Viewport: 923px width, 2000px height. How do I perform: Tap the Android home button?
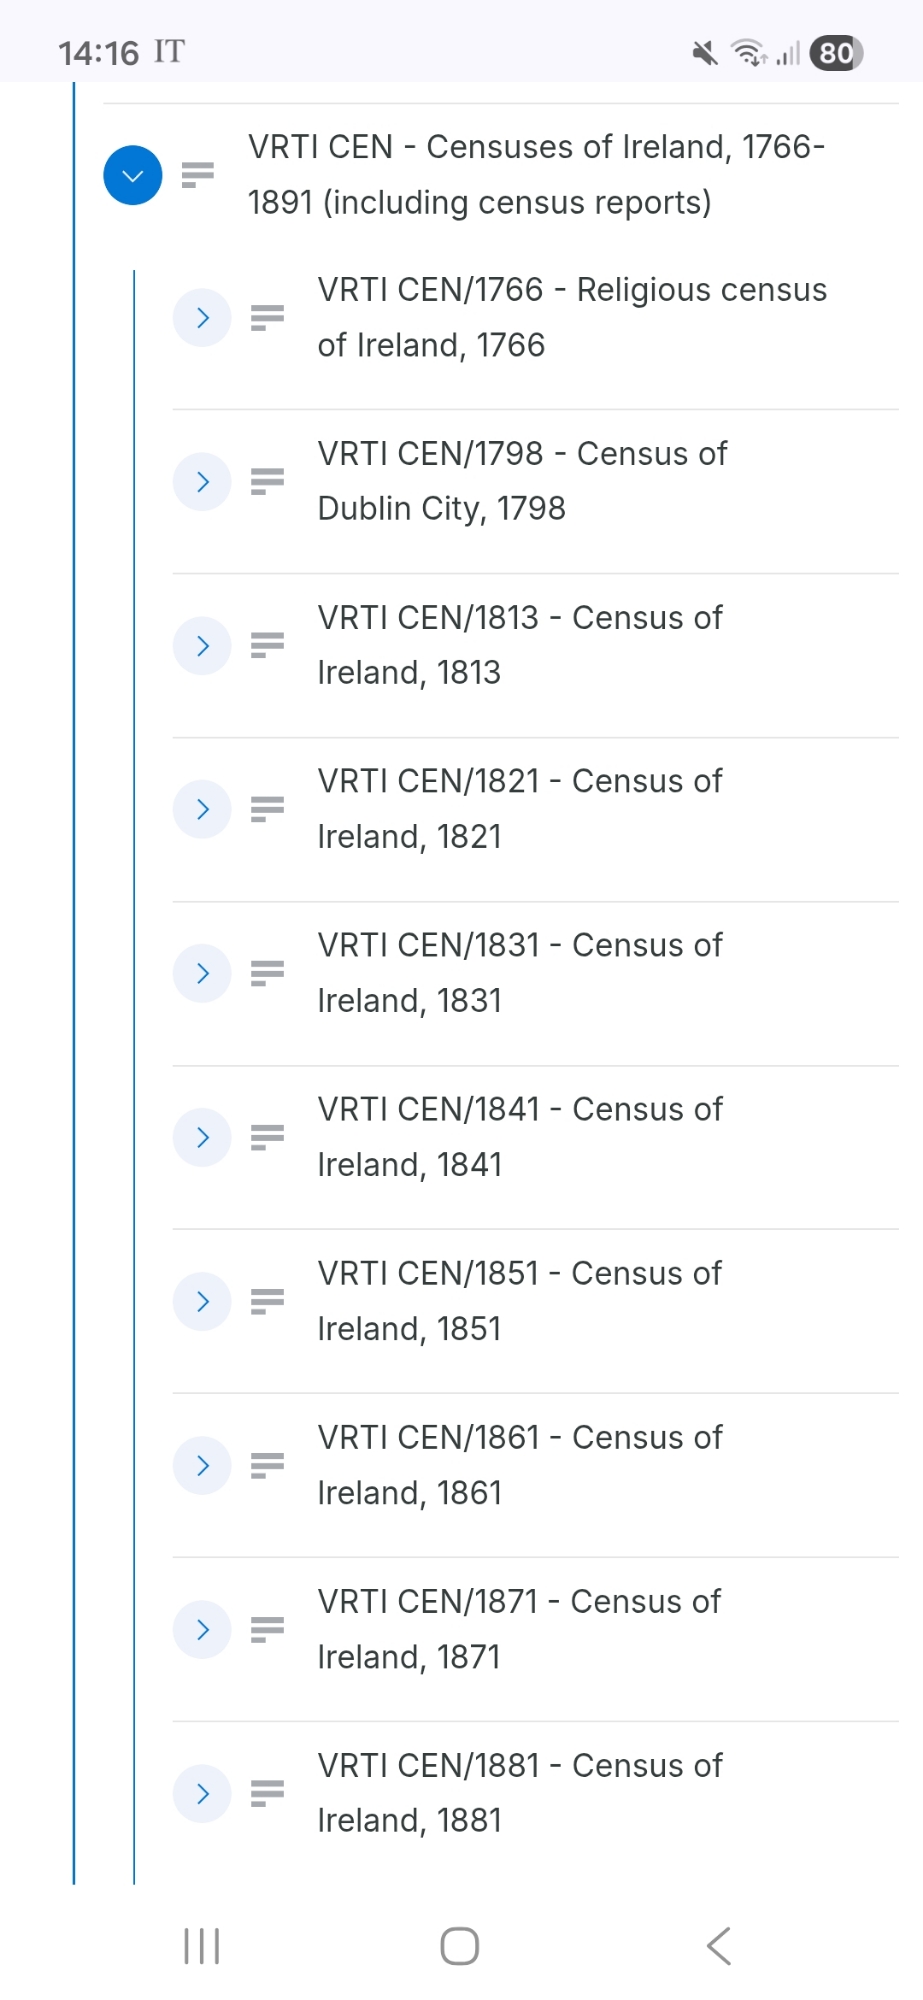[x=460, y=1946]
